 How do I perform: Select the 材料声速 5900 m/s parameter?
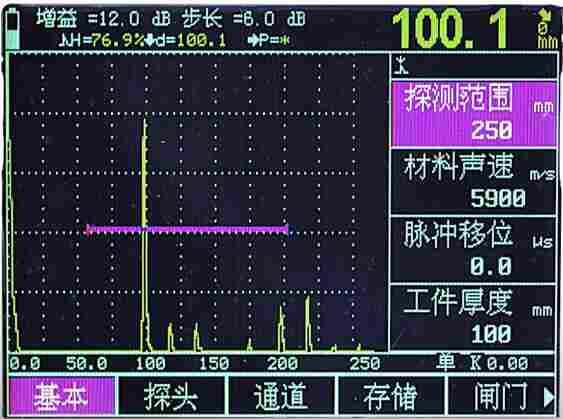[x=474, y=182]
